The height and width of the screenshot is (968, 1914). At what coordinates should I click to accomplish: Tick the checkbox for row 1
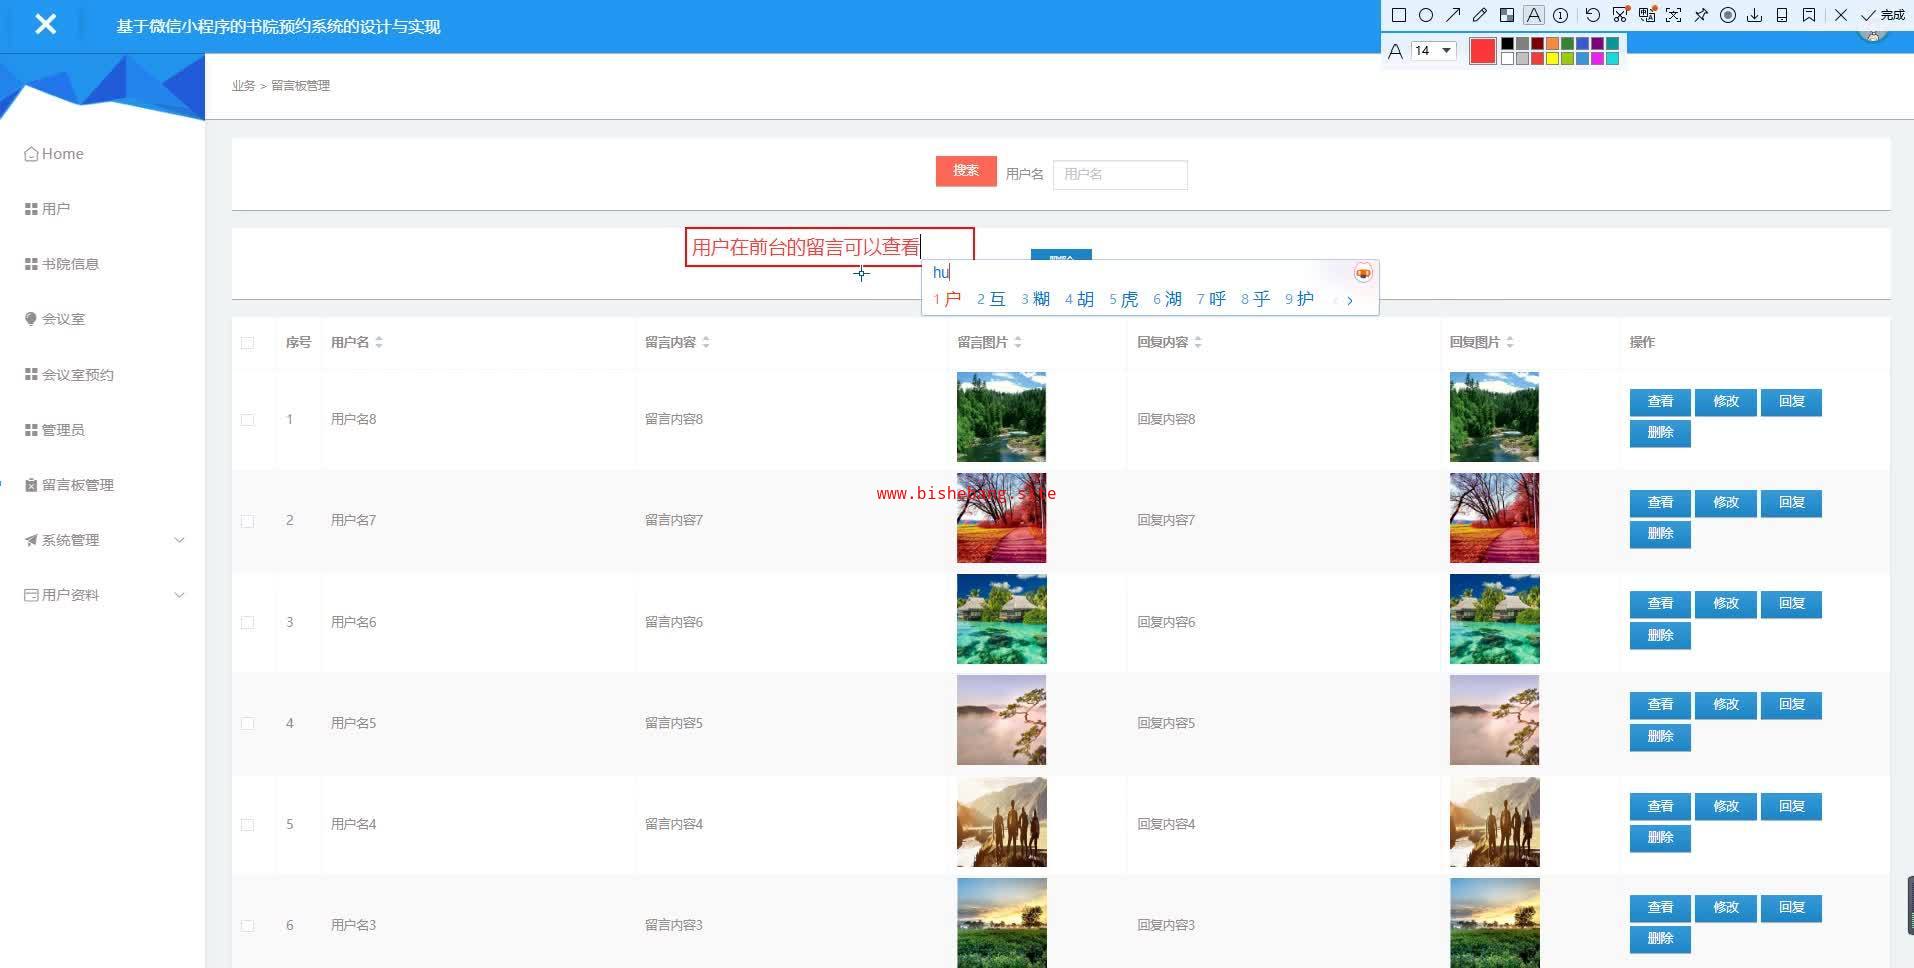[247, 420]
